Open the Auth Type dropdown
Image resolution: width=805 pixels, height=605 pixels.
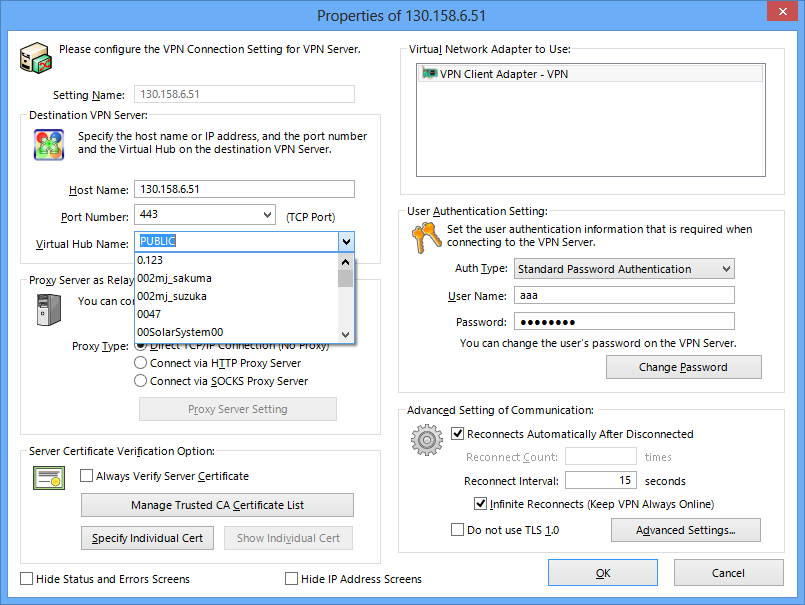(727, 268)
